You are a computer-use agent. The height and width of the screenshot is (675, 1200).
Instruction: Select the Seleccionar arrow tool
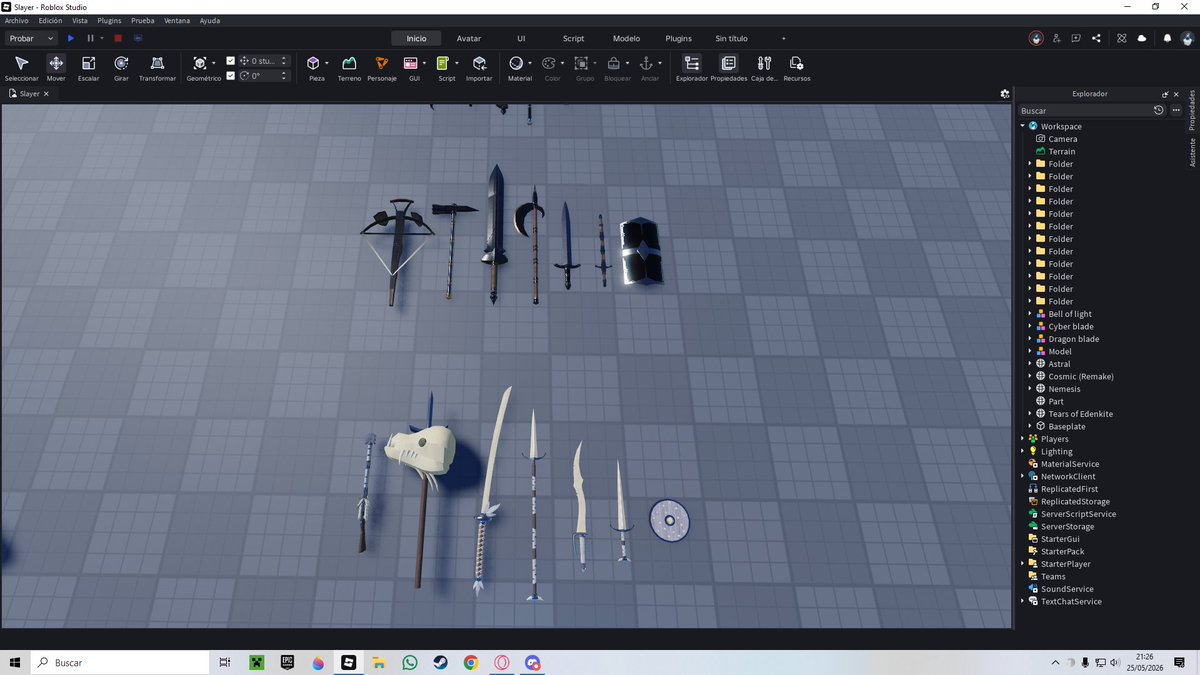coord(21,67)
